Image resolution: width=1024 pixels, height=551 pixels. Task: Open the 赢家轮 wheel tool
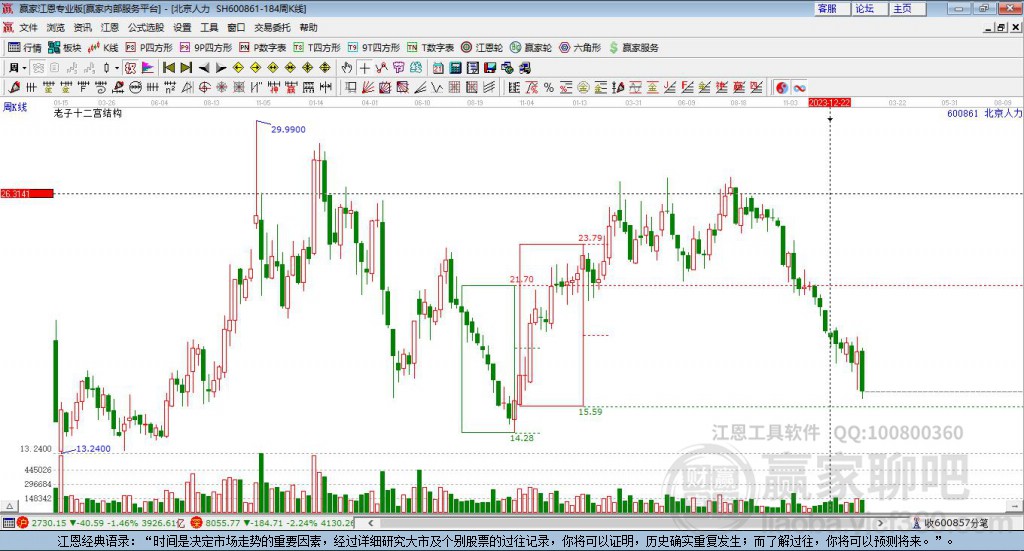click(x=531, y=48)
